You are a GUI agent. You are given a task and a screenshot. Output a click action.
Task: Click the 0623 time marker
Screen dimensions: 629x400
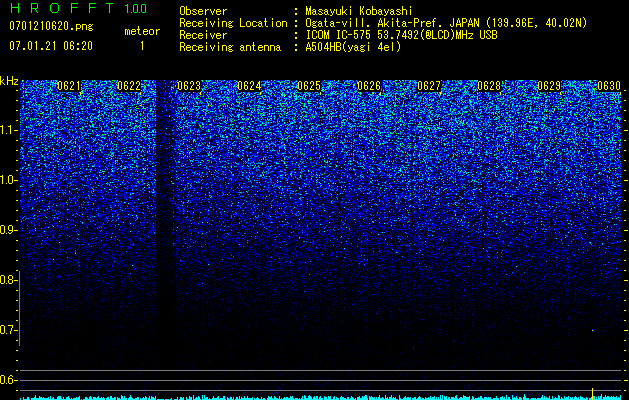click(x=189, y=86)
